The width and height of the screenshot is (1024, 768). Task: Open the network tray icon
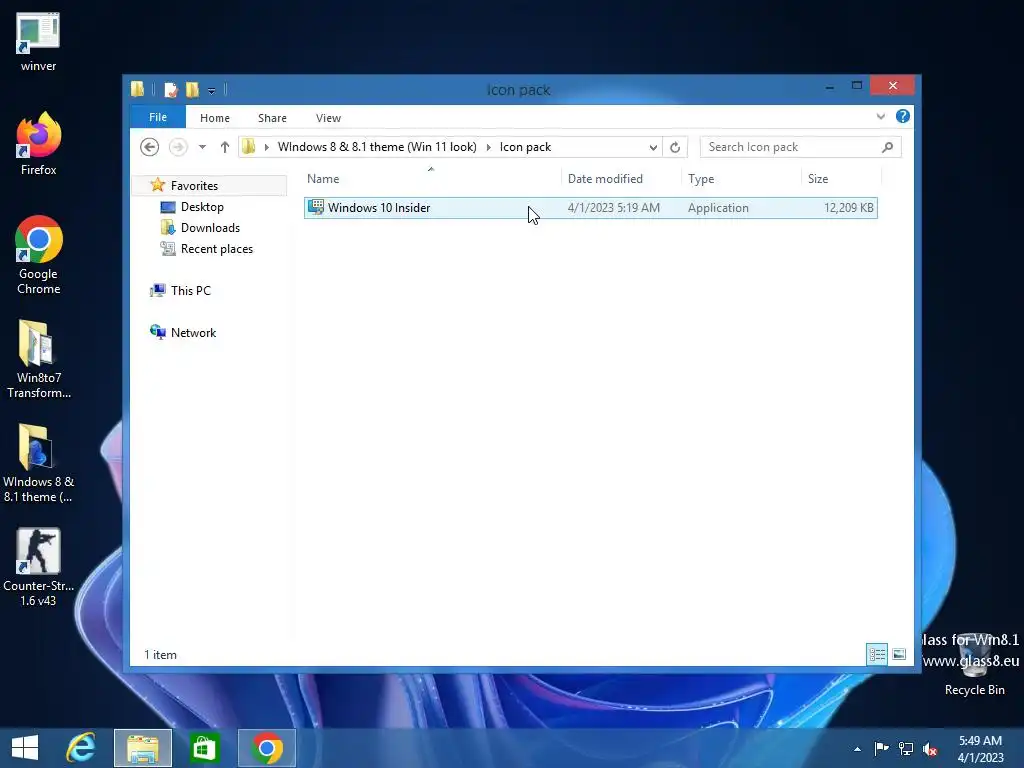pos(906,748)
